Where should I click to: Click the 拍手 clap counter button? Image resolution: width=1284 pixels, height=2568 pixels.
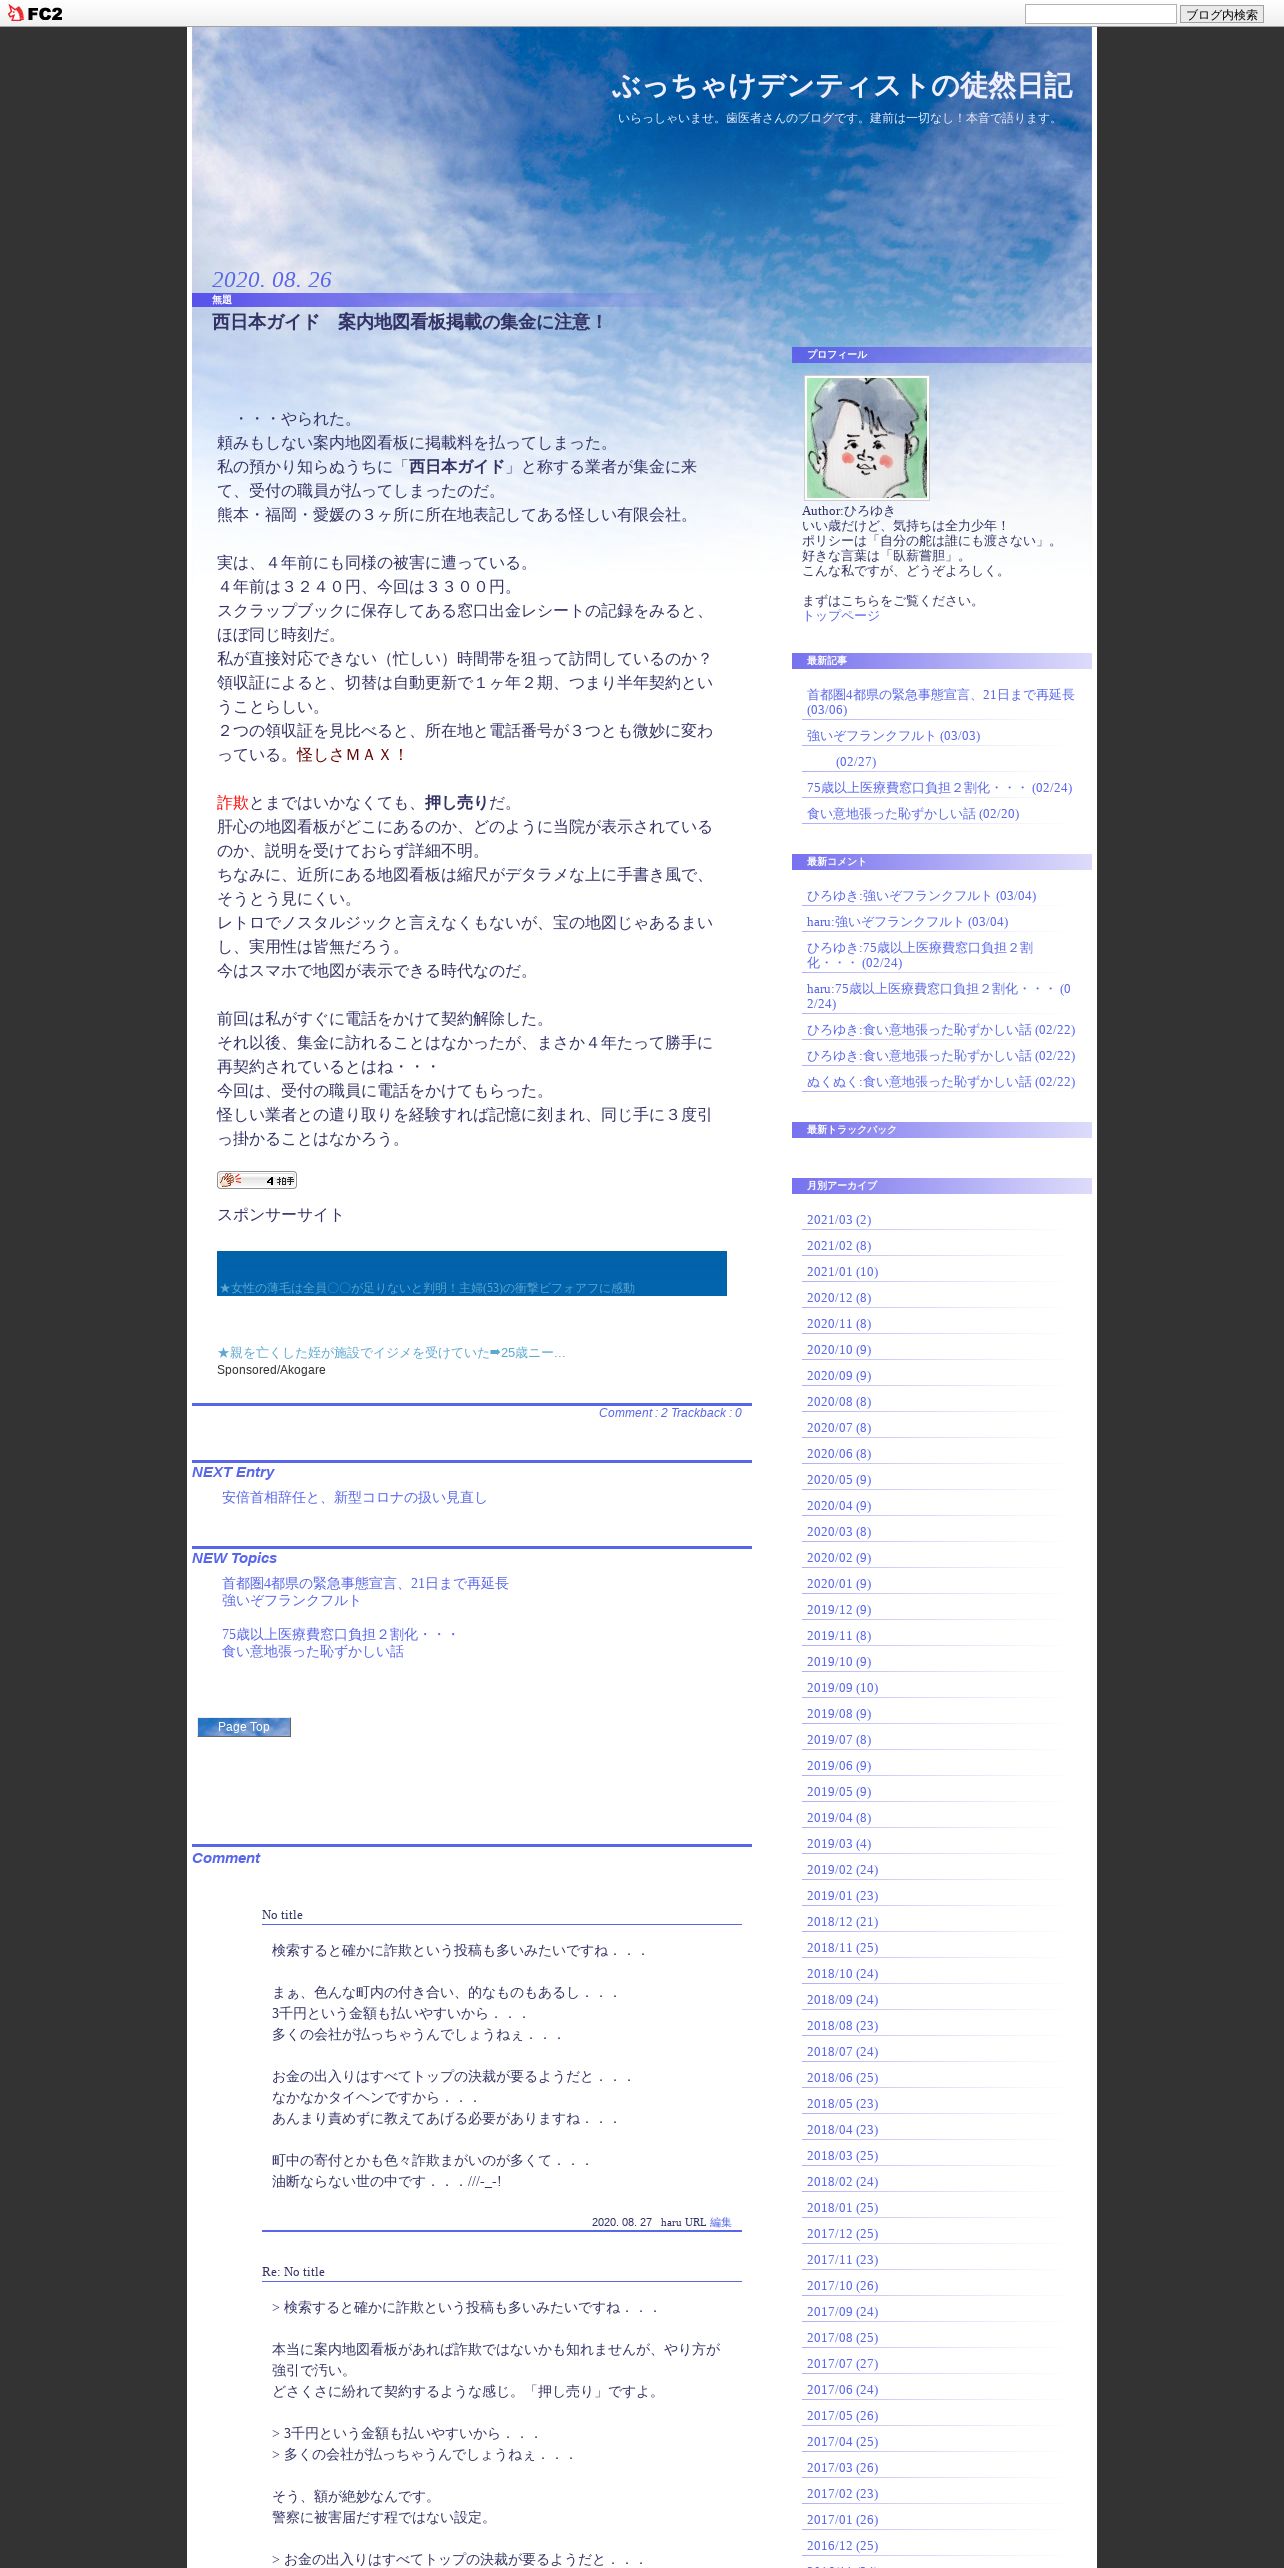pyautogui.click(x=257, y=1180)
